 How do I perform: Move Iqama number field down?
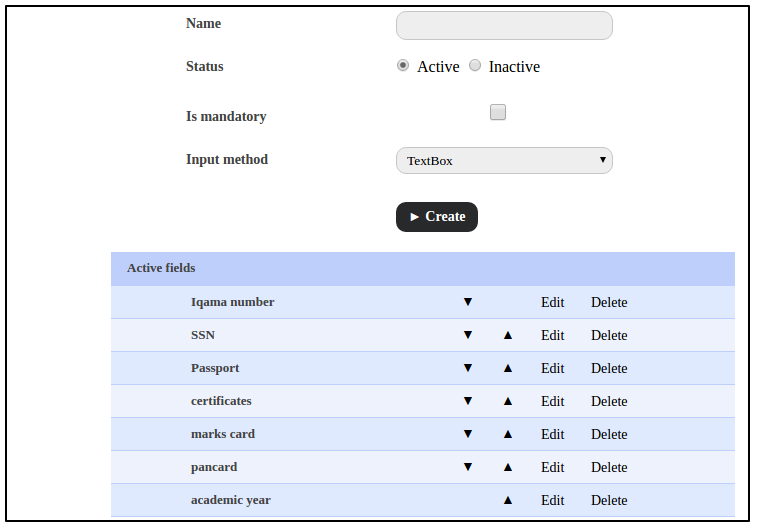(x=467, y=302)
